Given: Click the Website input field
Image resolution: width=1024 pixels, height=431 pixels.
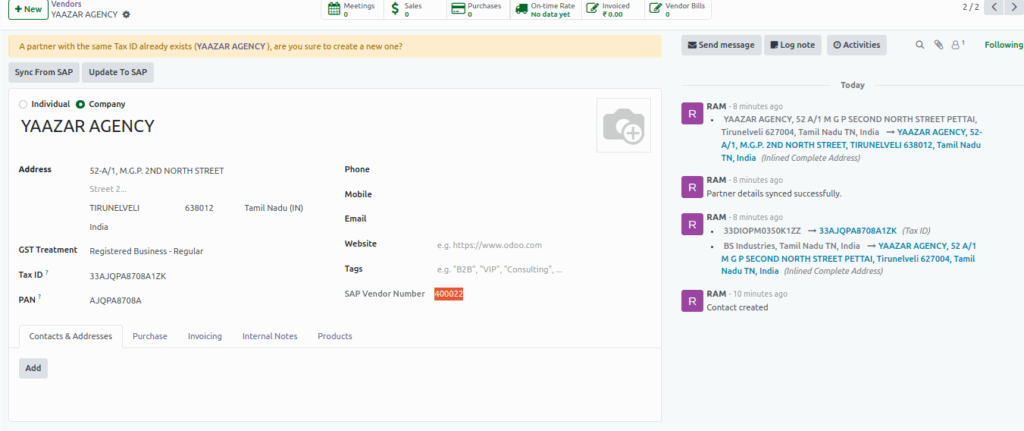Looking at the screenshot, I should [542, 246].
